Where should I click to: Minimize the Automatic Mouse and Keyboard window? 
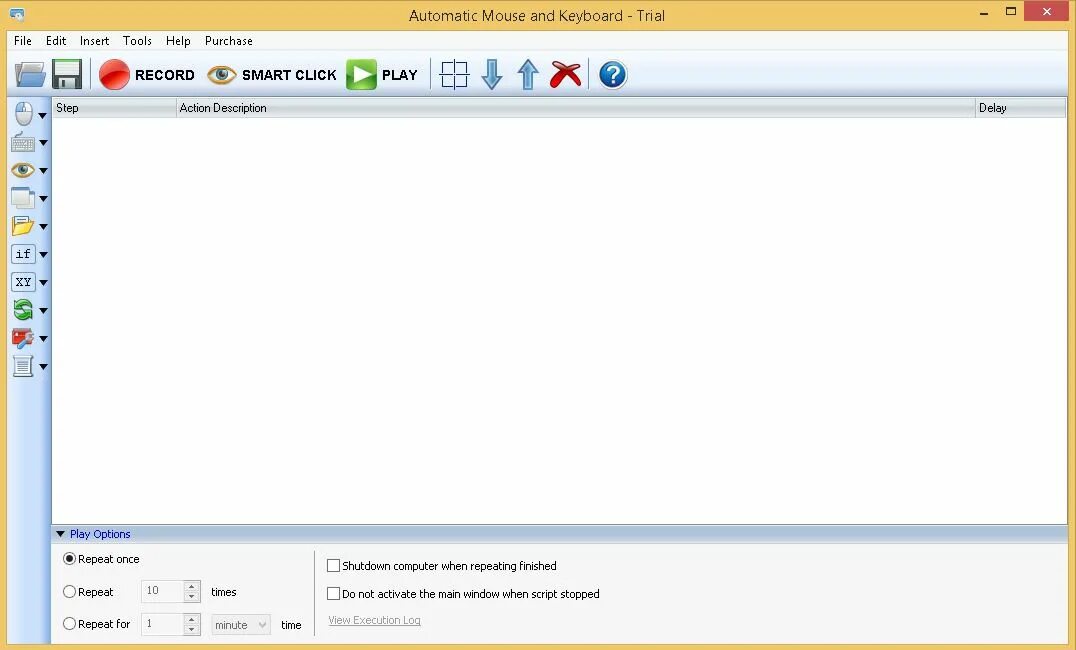click(984, 12)
